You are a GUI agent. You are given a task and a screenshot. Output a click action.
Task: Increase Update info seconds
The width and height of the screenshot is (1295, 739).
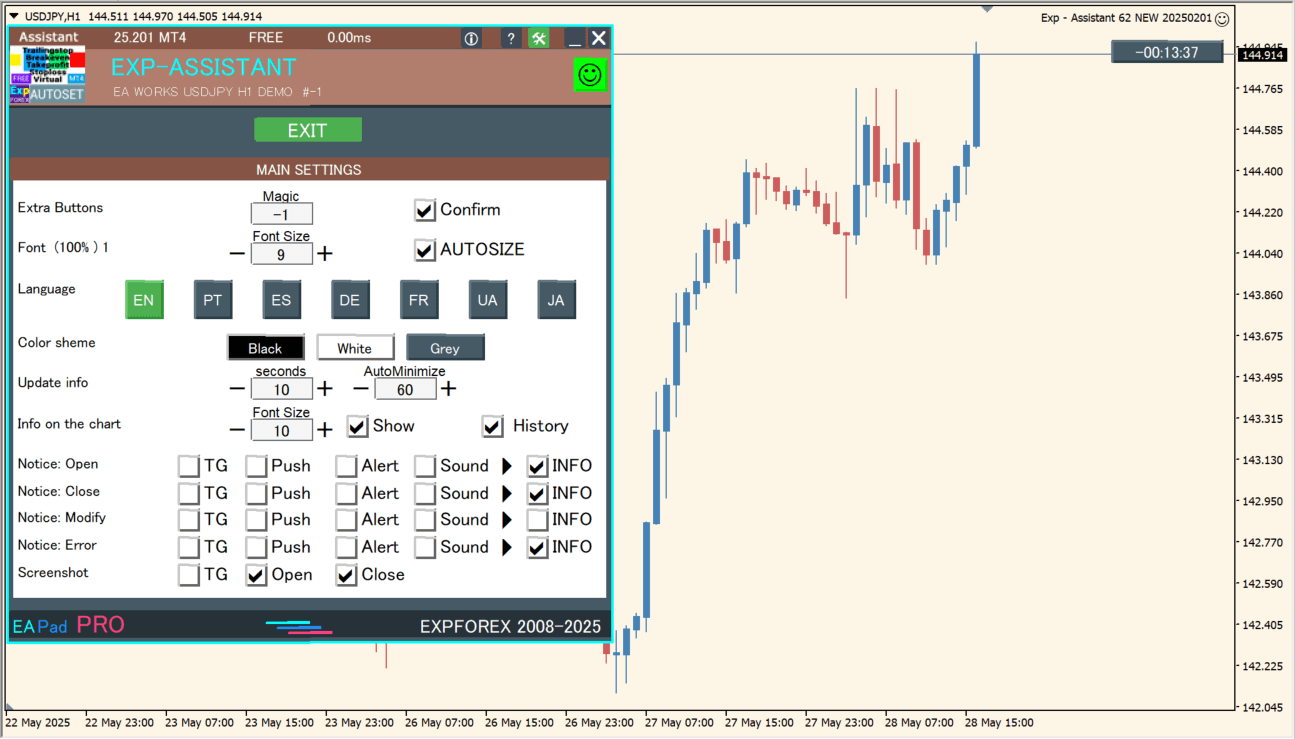pos(325,389)
